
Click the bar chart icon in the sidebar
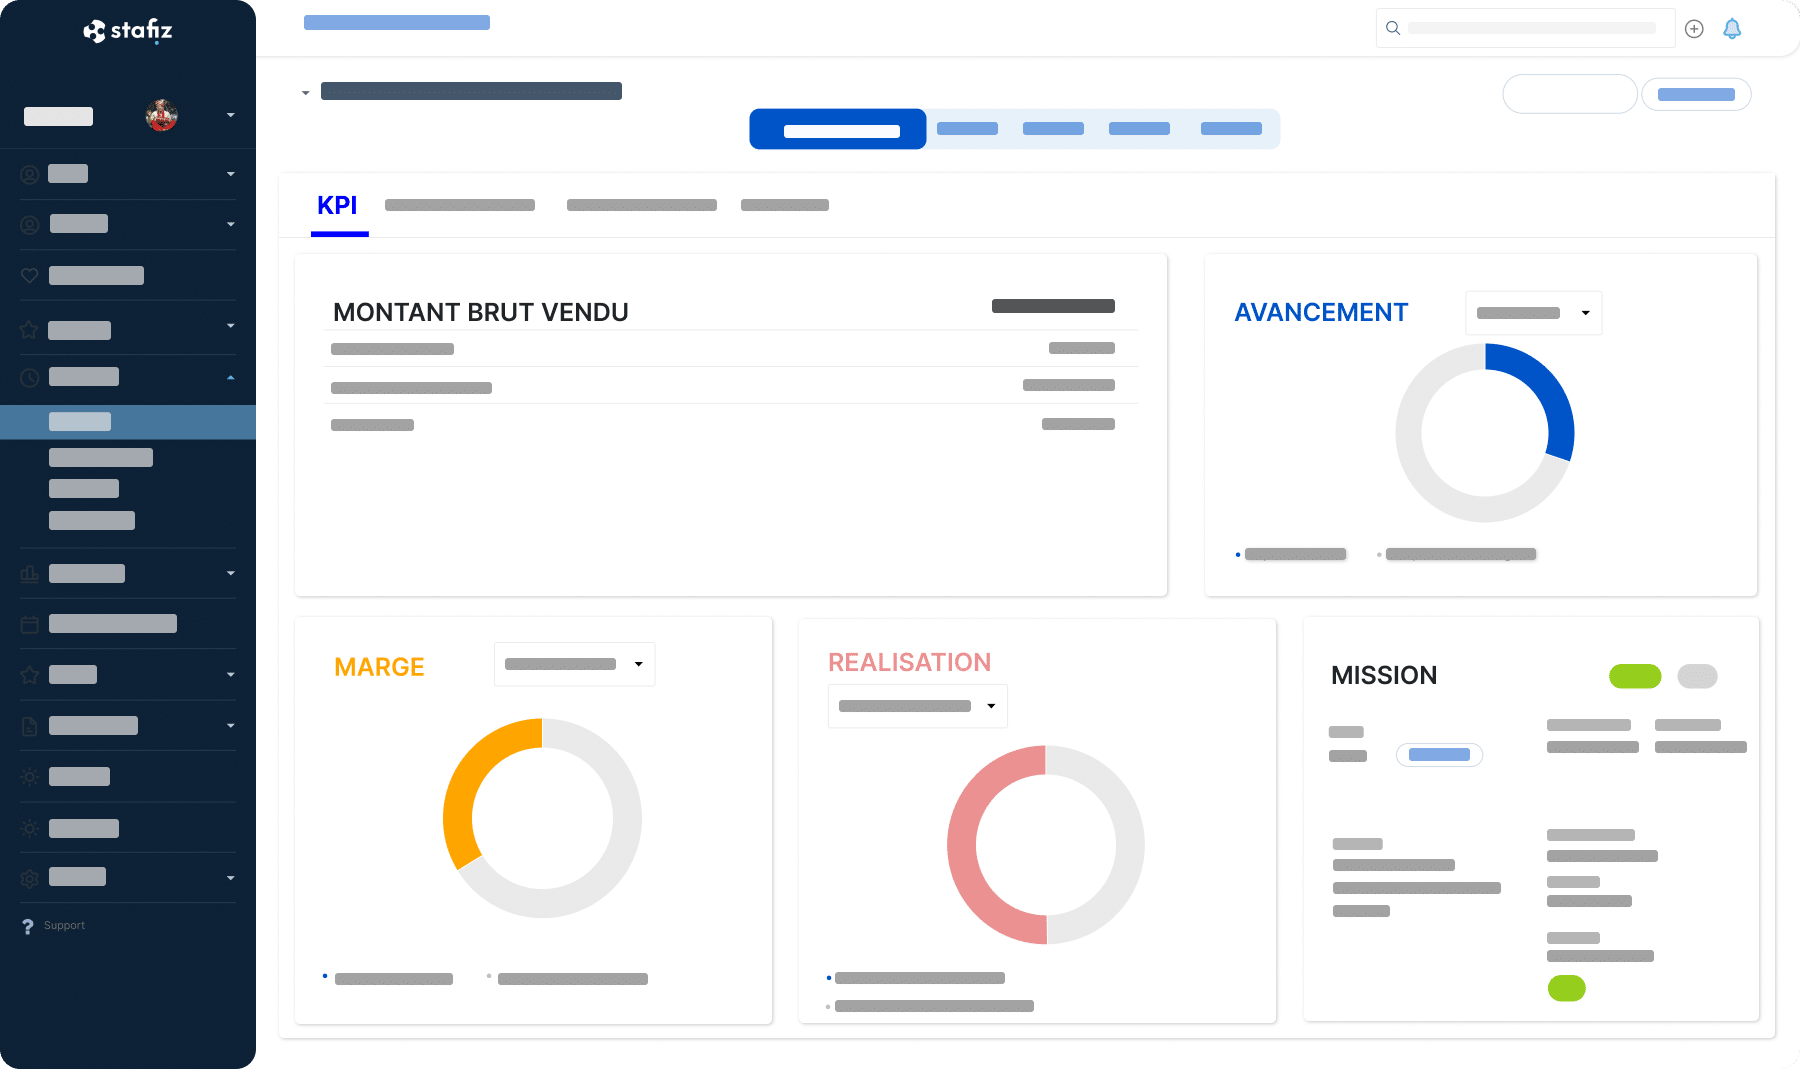point(30,574)
